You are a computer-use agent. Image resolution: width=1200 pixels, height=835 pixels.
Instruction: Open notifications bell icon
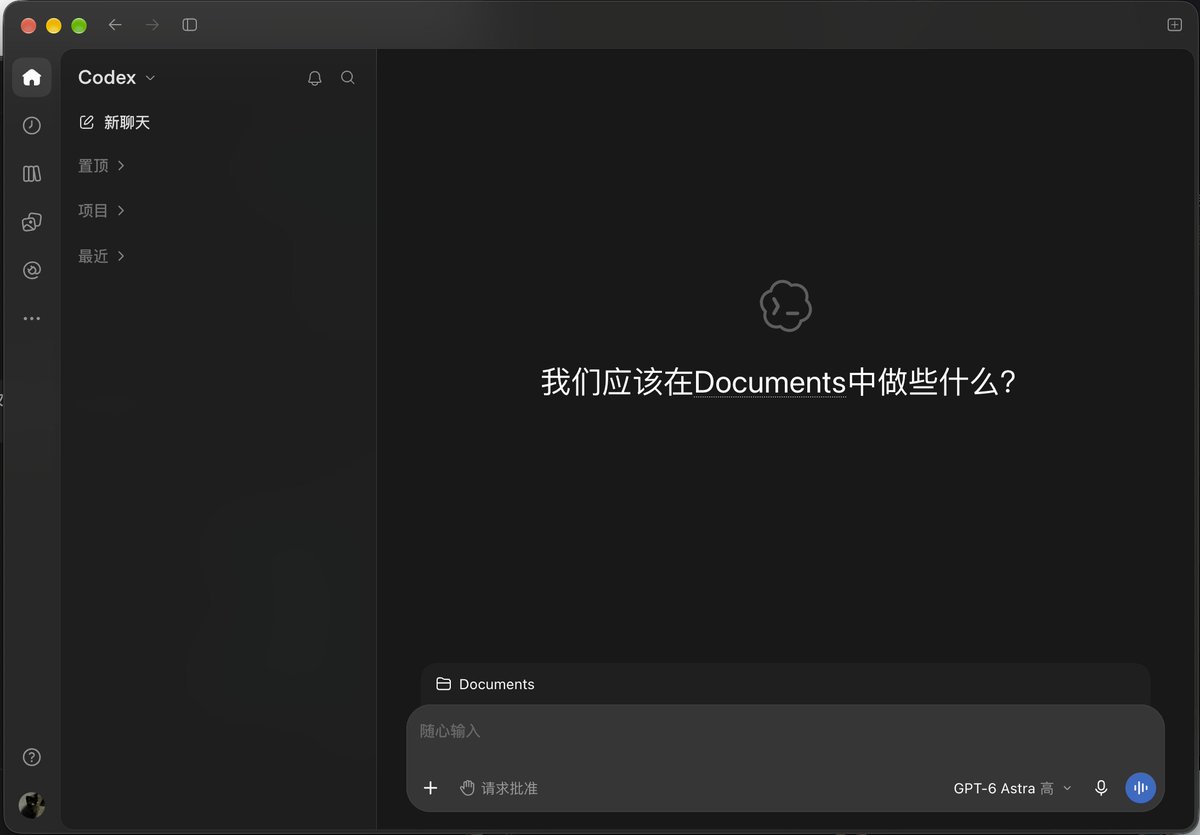pos(315,77)
